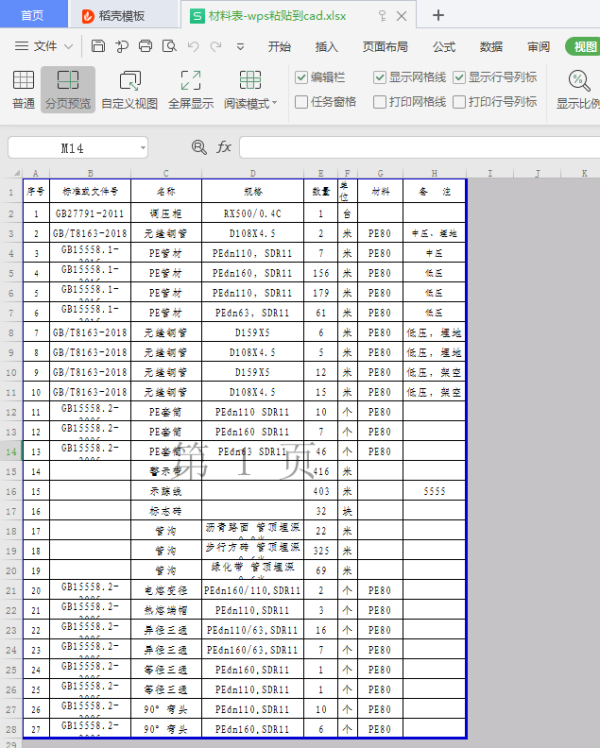Toggle the 任务窗格 checkbox
The image size is (600, 748).
click(x=301, y=102)
